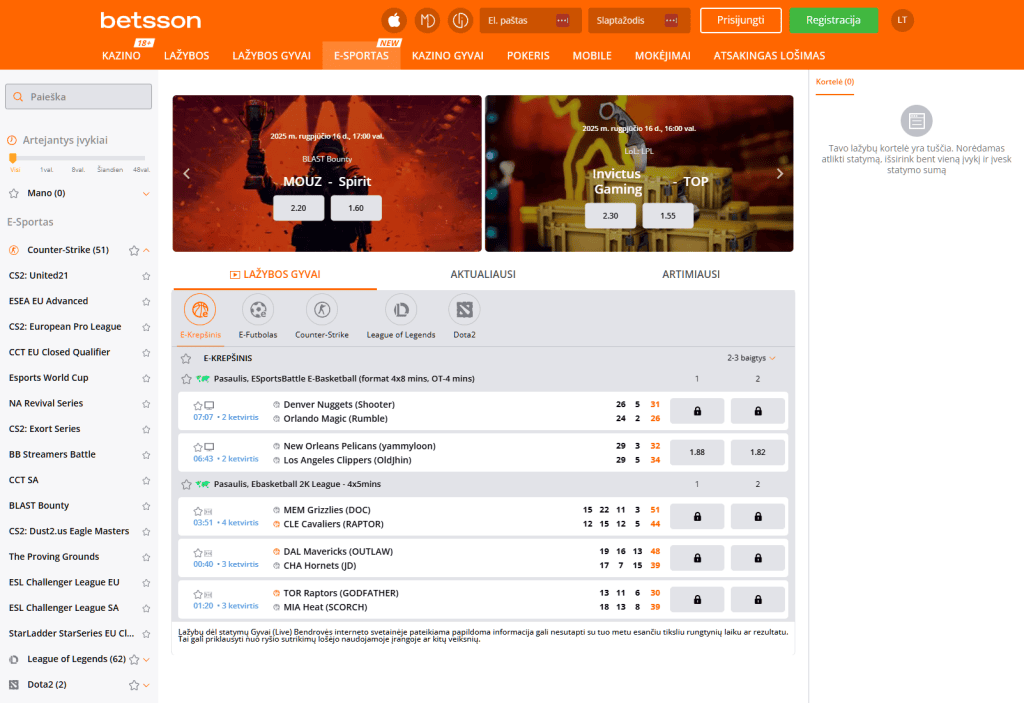Bet on Invictus Gaming at 2.30
The height and width of the screenshot is (703, 1024).
[610, 216]
